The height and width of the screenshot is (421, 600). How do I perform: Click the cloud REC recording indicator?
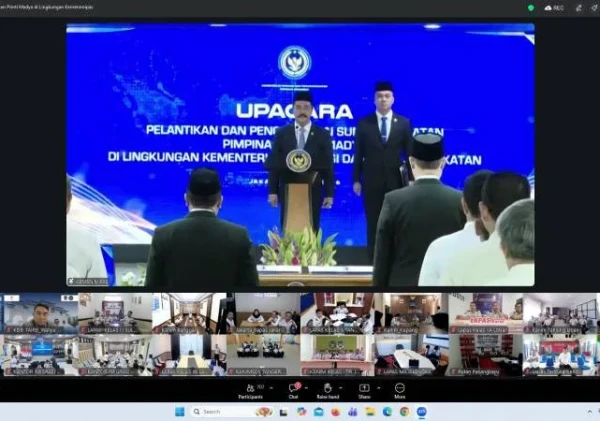(554, 8)
